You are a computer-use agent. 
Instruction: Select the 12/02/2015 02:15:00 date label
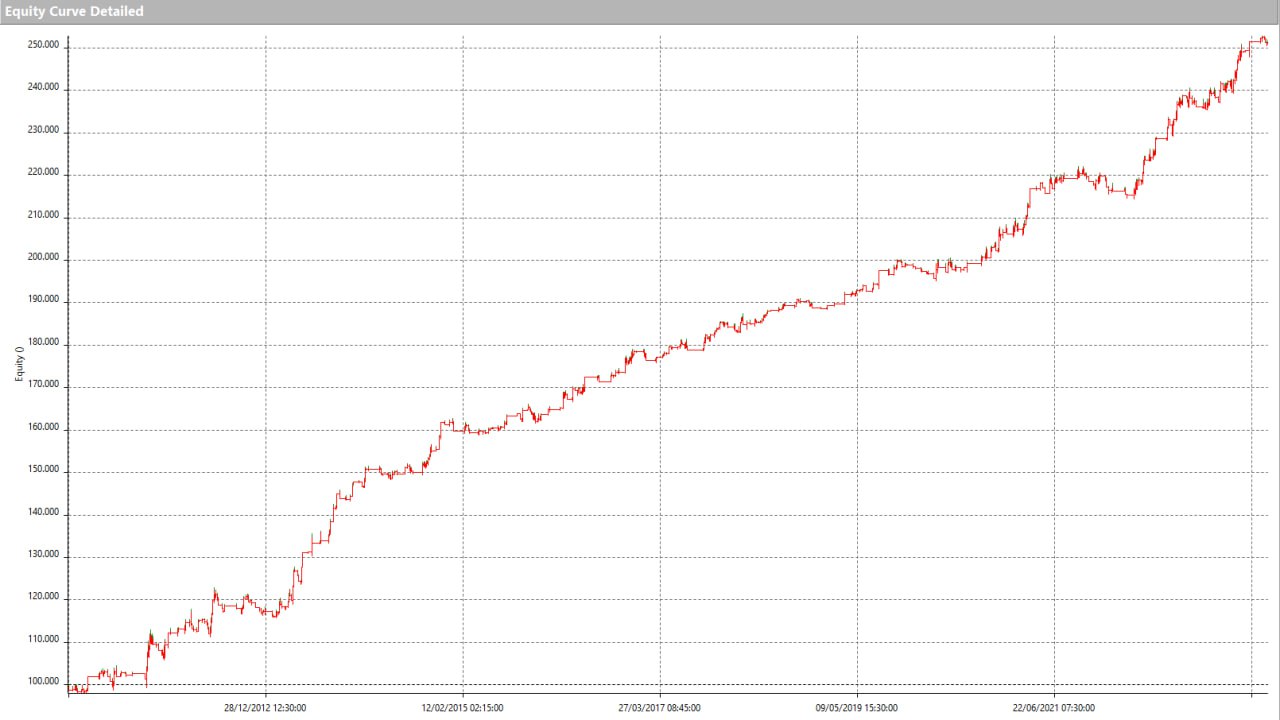462,708
